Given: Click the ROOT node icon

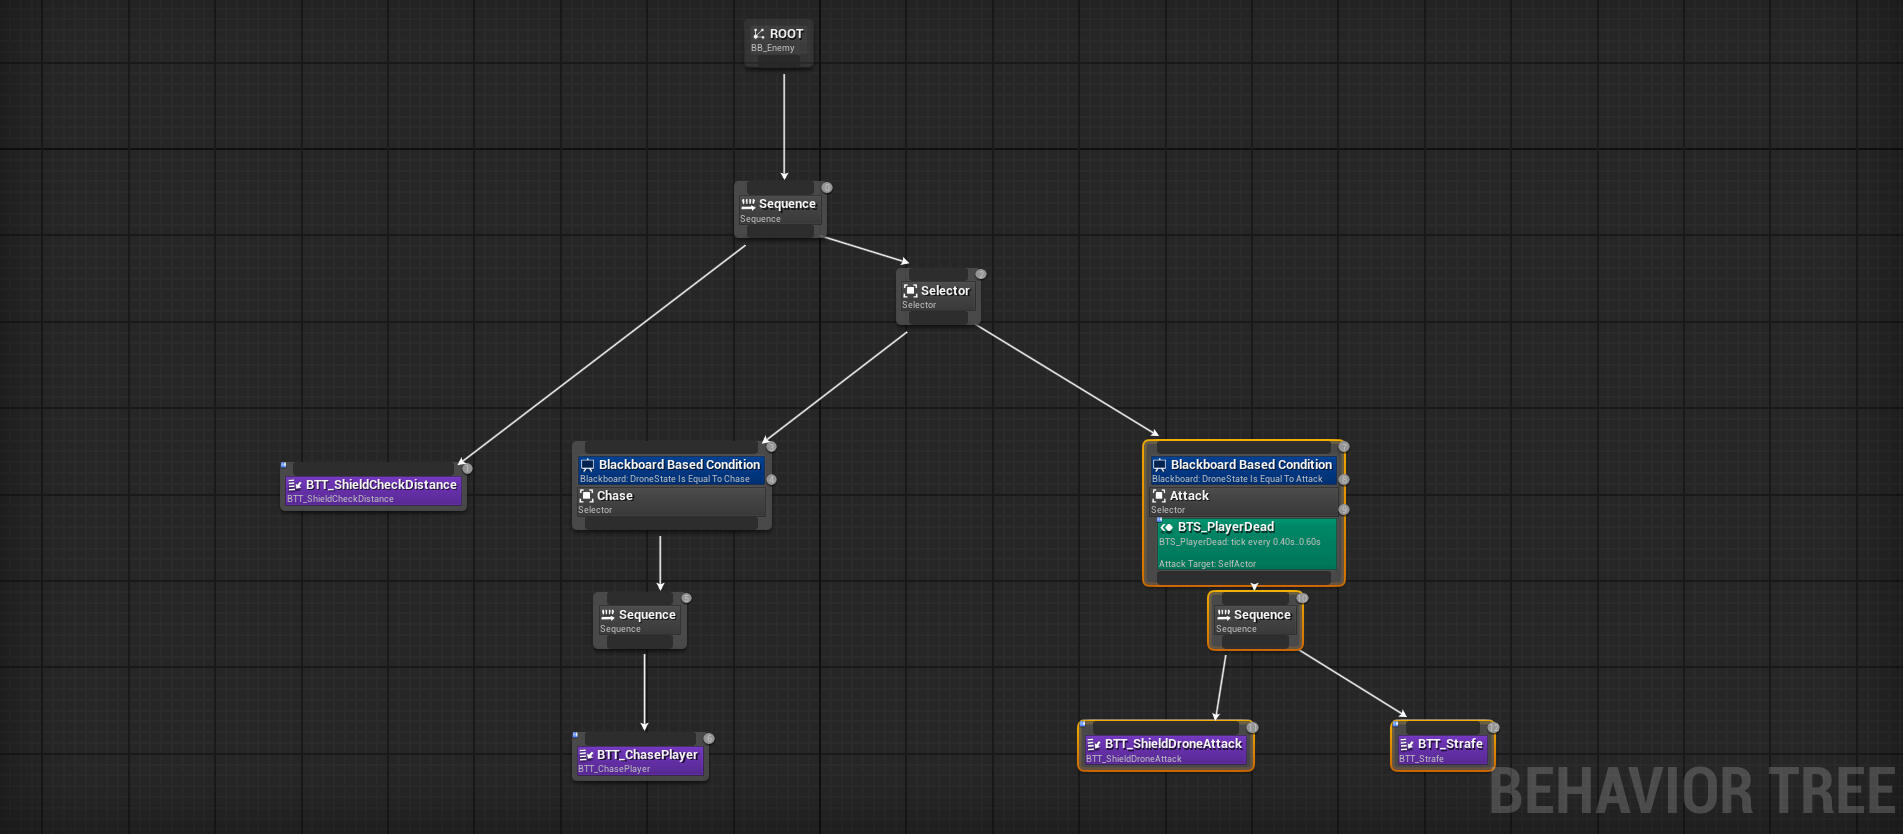Looking at the screenshot, I should click(x=759, y=34).
